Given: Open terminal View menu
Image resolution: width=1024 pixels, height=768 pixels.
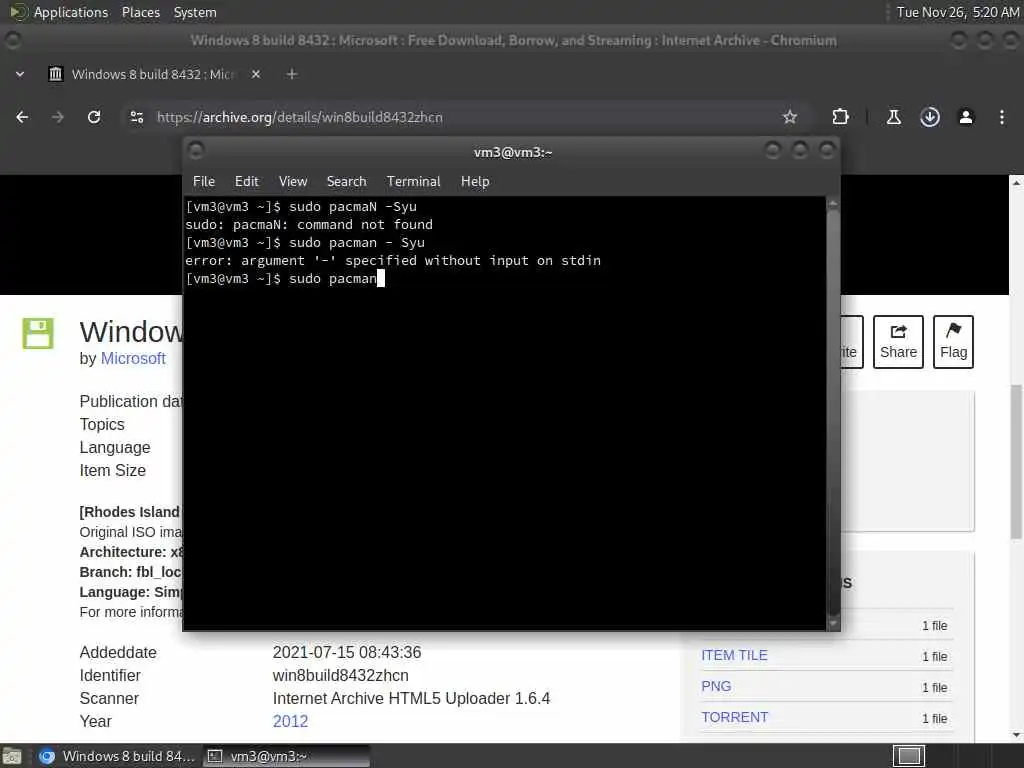Looking at the screenshot, I should [x=293, y=182].
